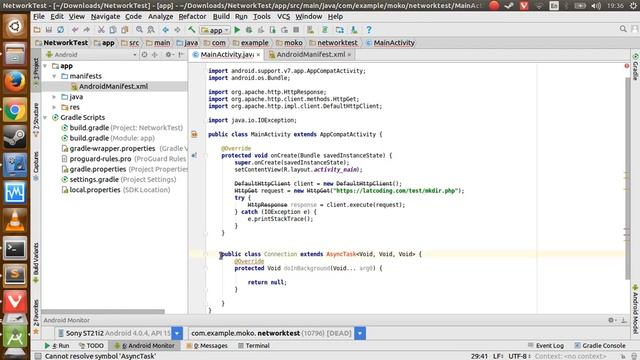Open the Event Log panel
Screen dimensions: 640x360
coord(546,346)
